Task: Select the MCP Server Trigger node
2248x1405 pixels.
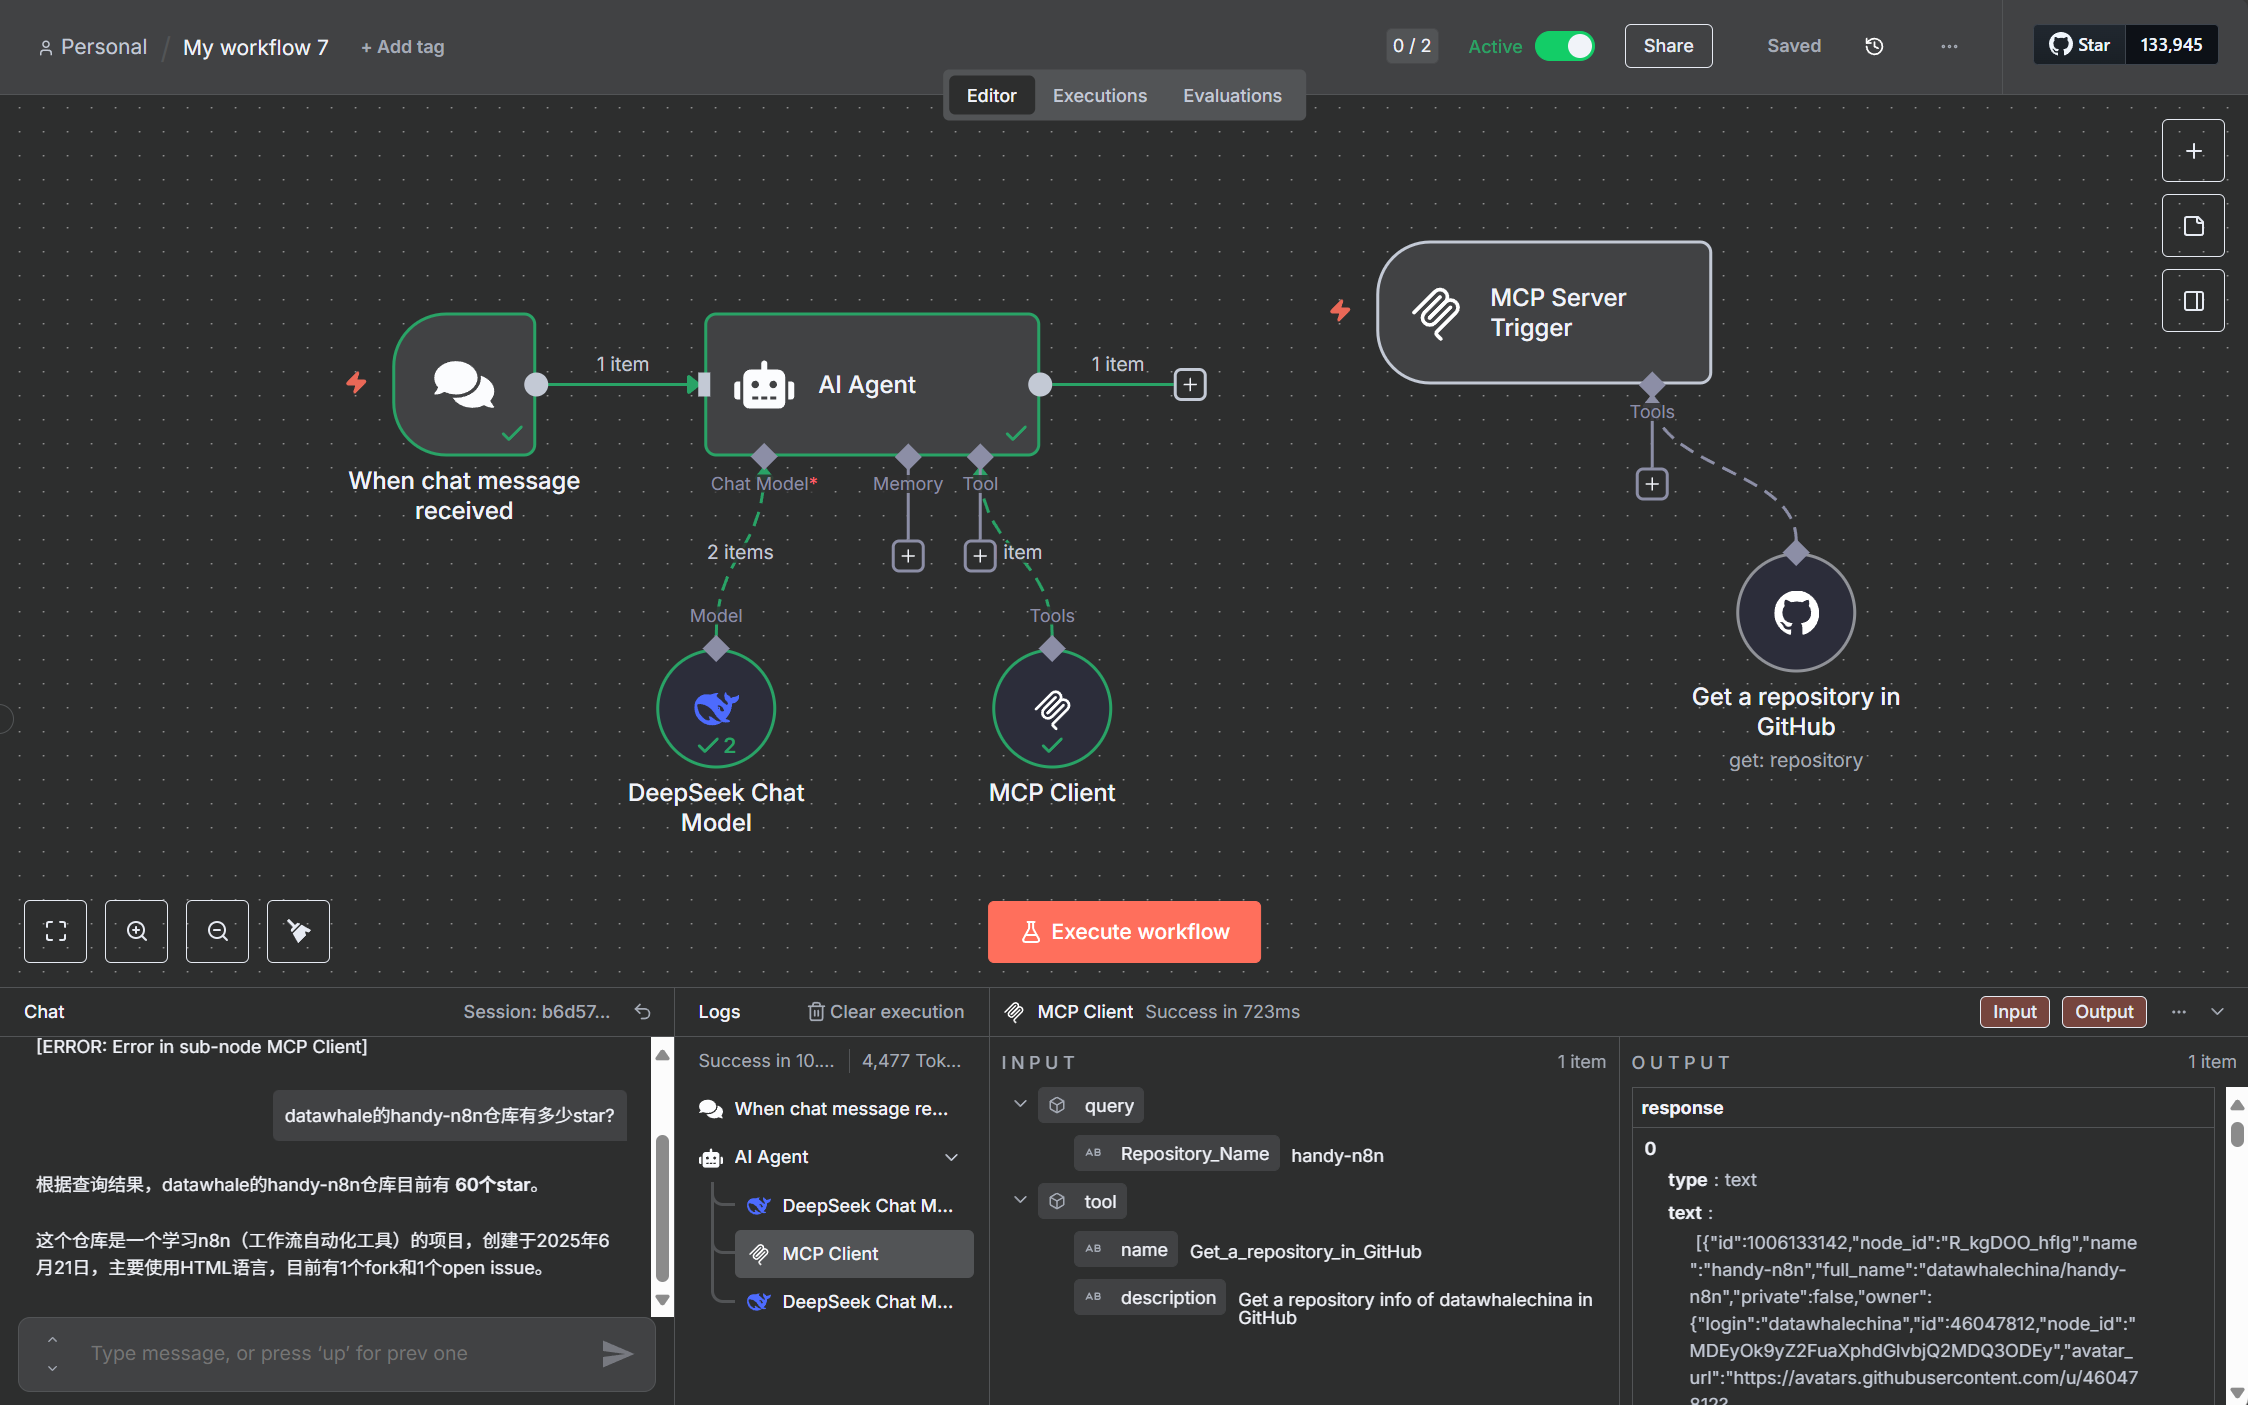Action: (x=1544, y=312)
